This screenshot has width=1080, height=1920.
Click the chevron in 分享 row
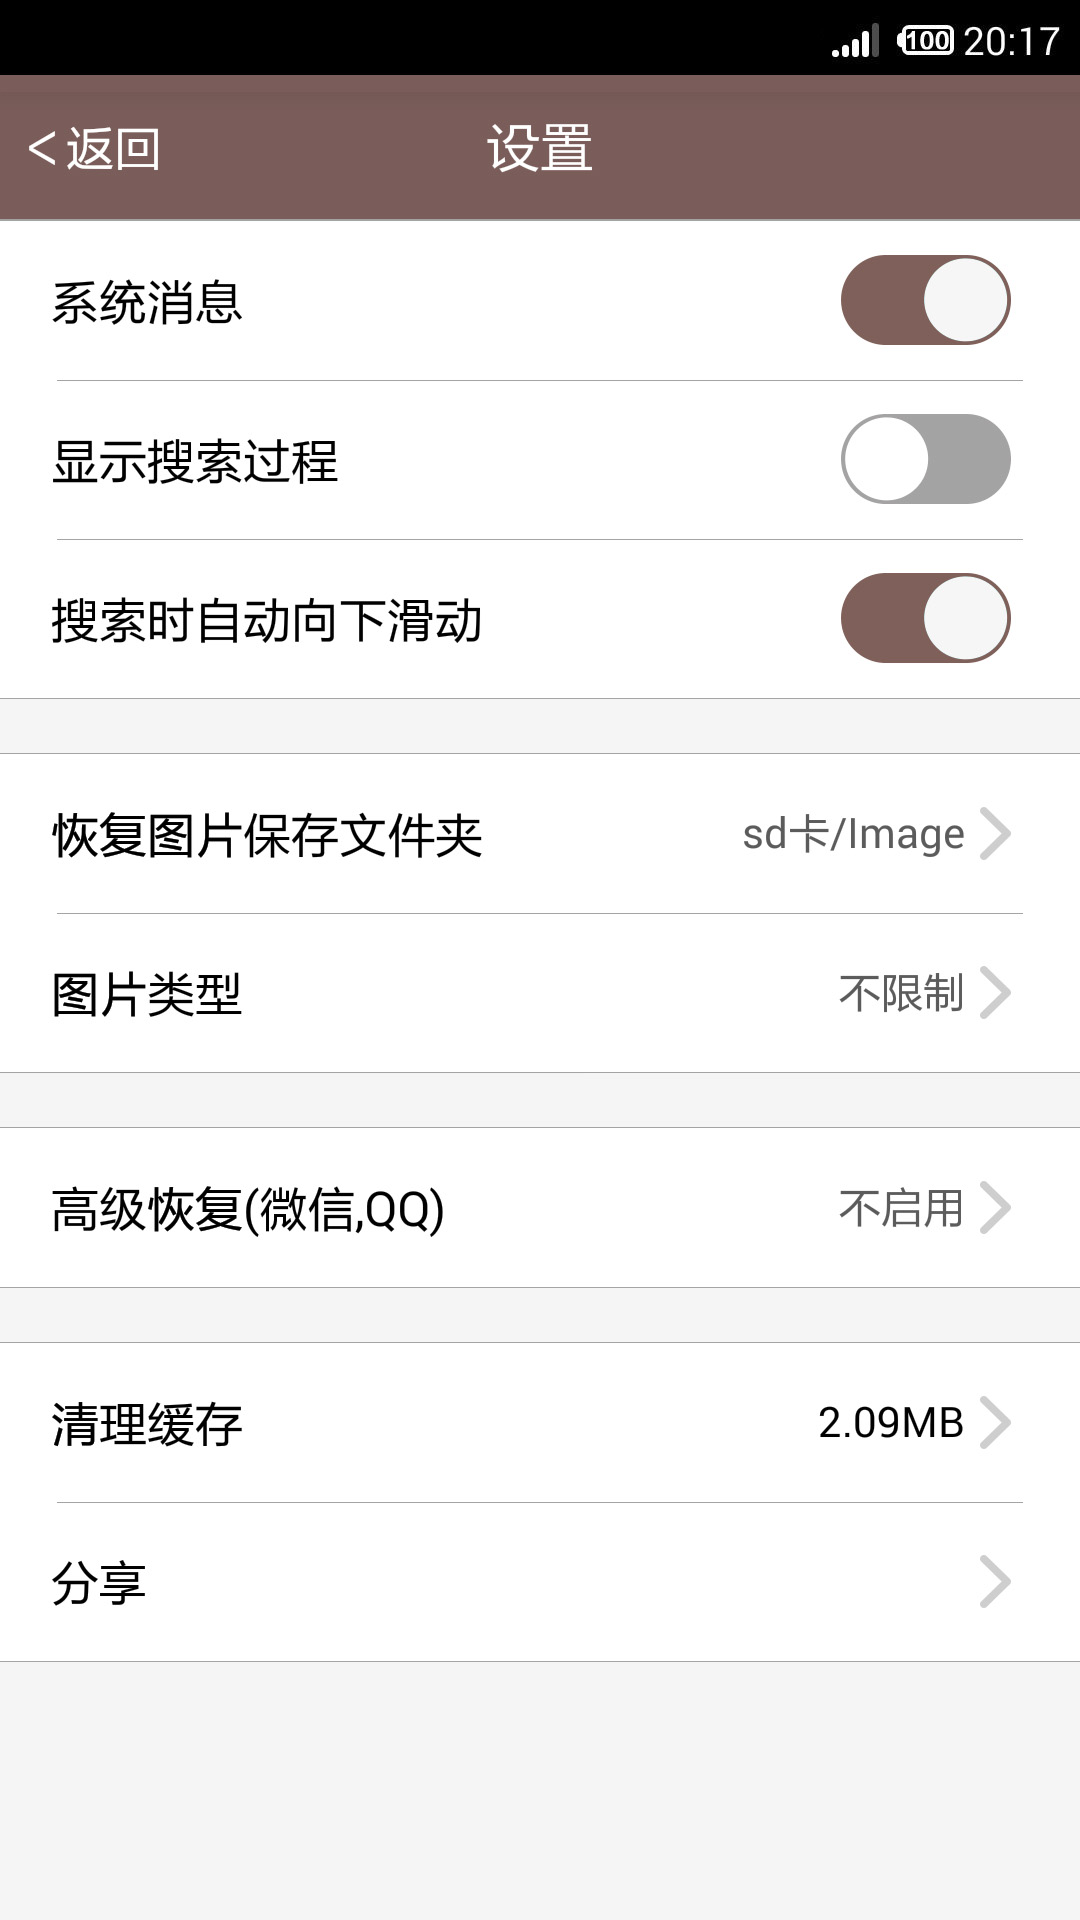point(995,1582)
